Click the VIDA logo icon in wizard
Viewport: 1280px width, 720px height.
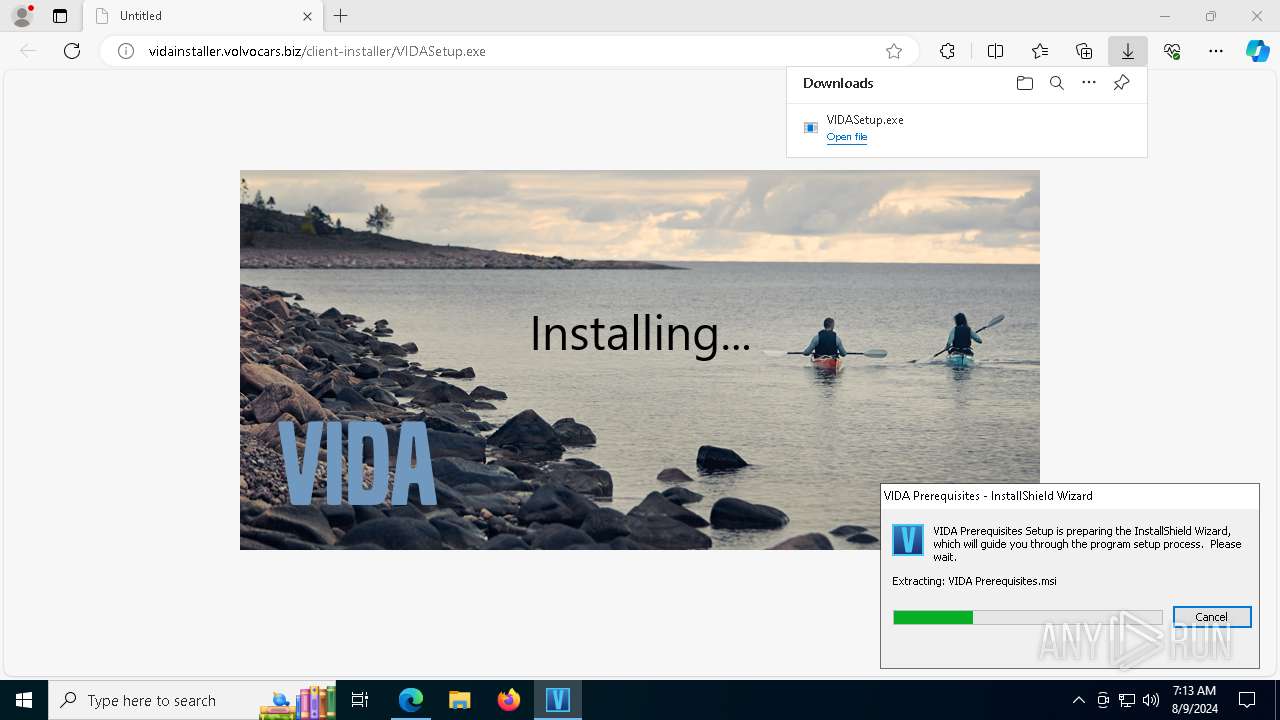click(x=907, y=540)
